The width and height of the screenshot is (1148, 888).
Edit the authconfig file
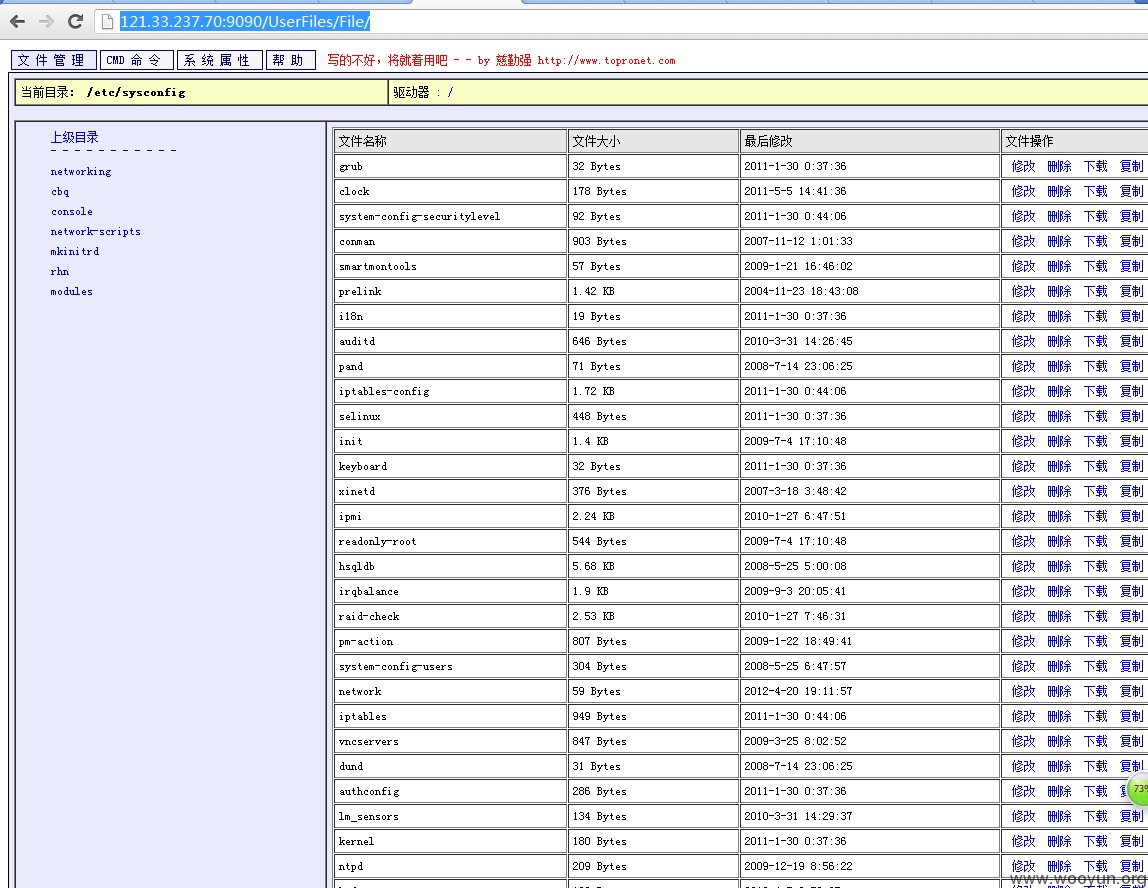click(x=1024, y=791)
